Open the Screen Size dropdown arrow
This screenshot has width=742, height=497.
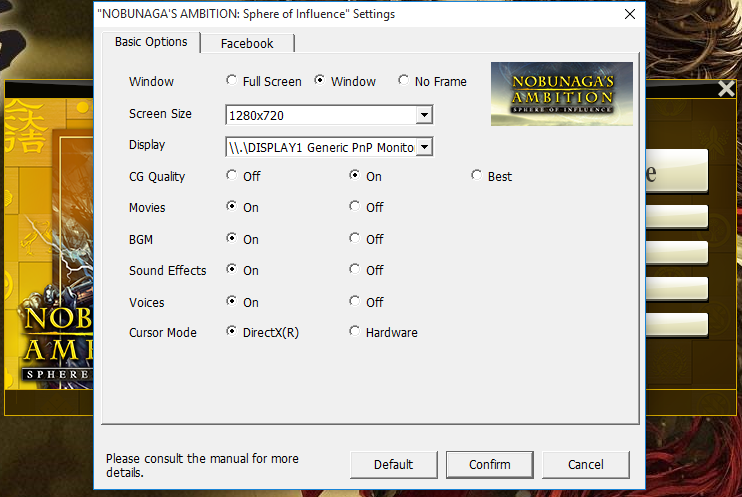(424, 115)
